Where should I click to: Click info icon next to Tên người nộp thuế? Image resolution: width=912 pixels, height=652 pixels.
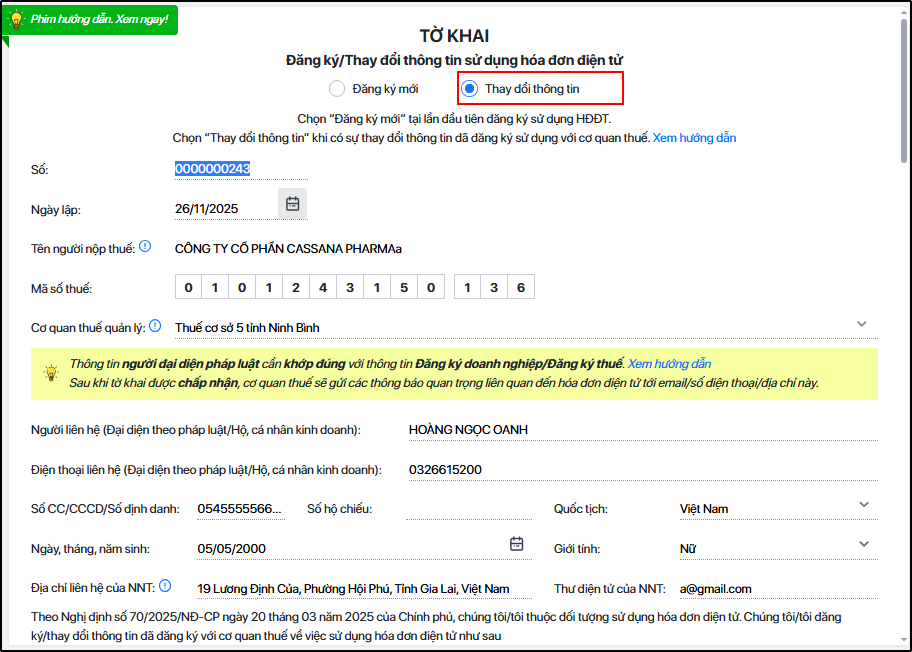145,247
